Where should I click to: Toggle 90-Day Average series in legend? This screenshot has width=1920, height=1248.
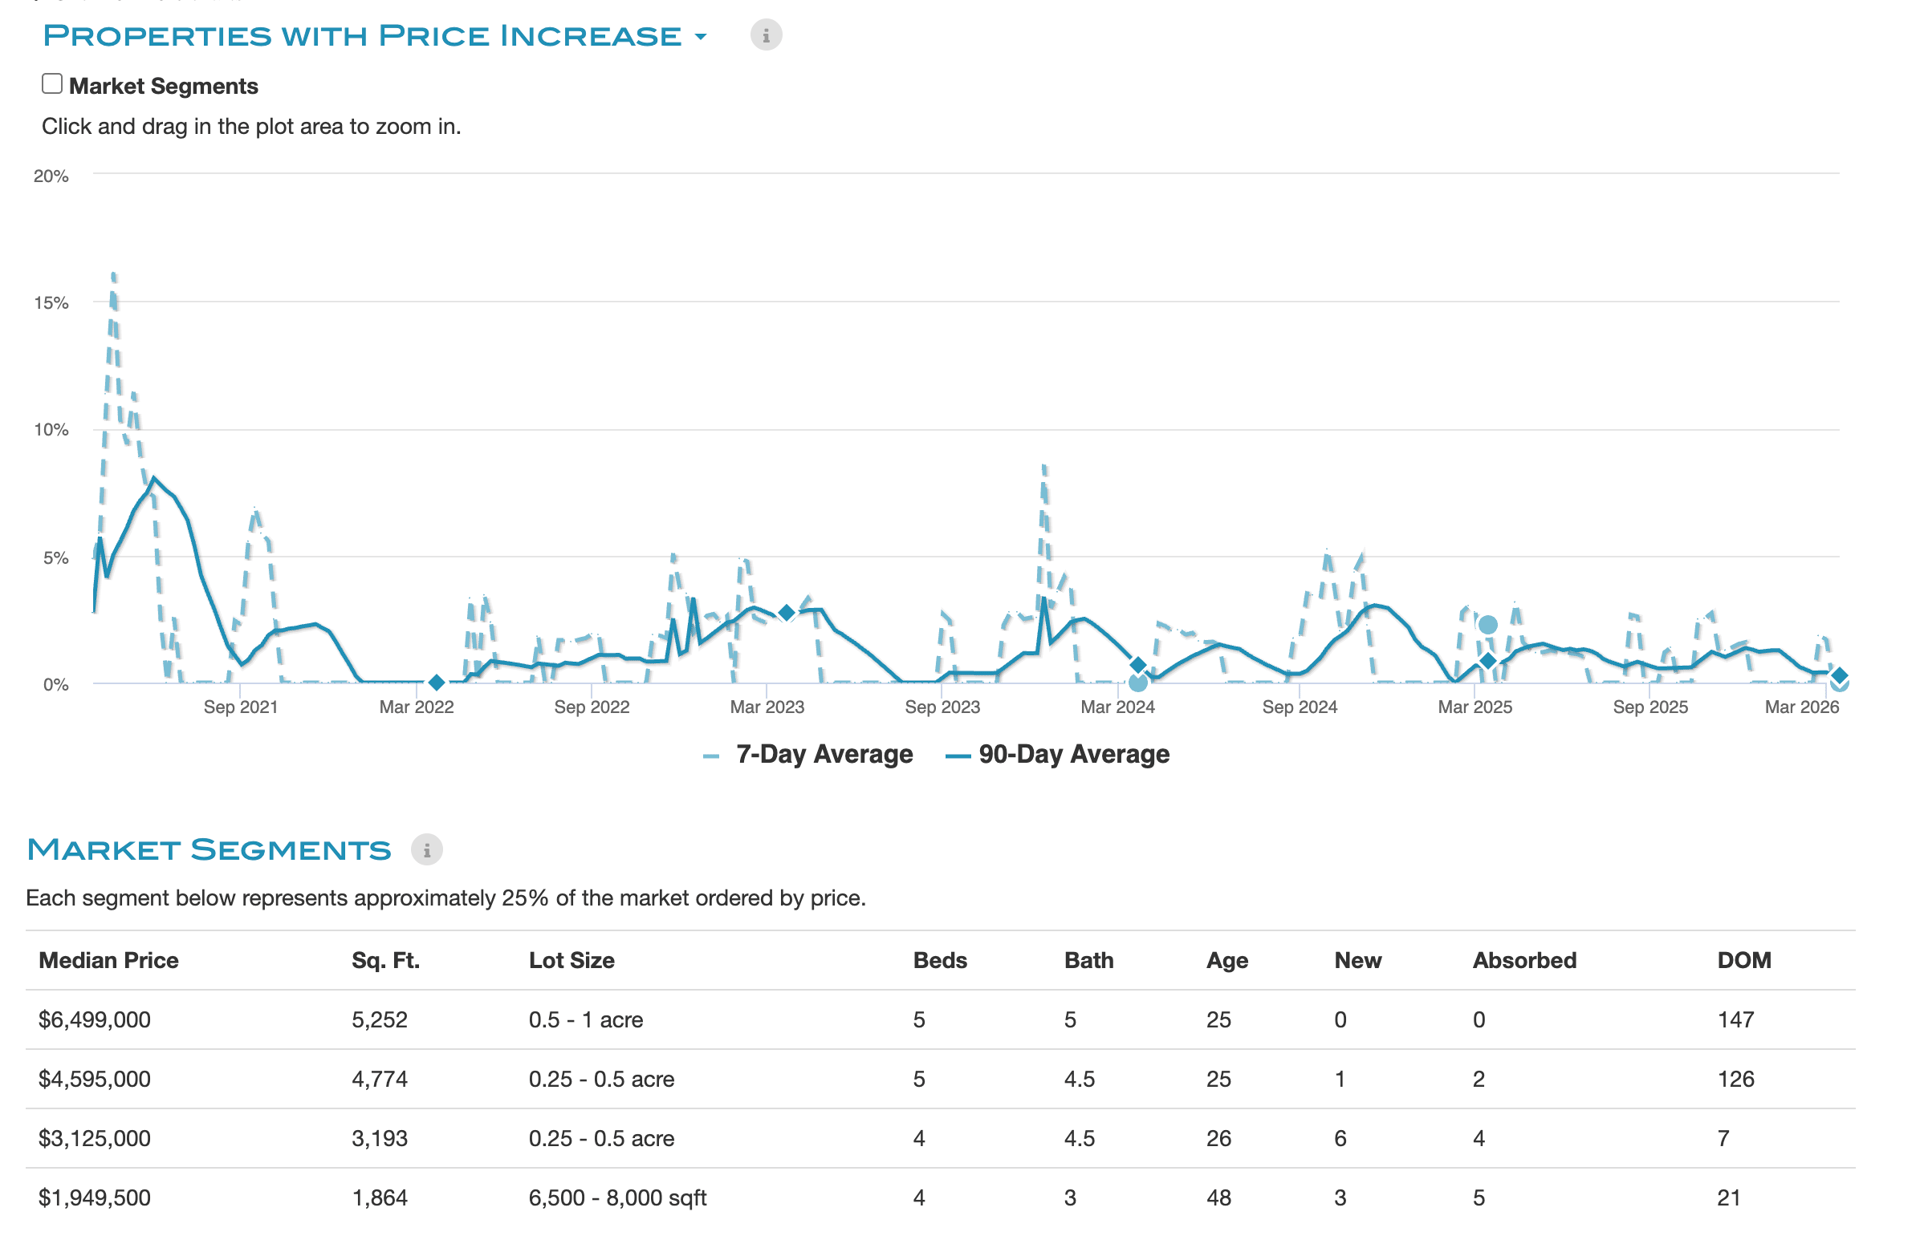[x=1073, y=755]
